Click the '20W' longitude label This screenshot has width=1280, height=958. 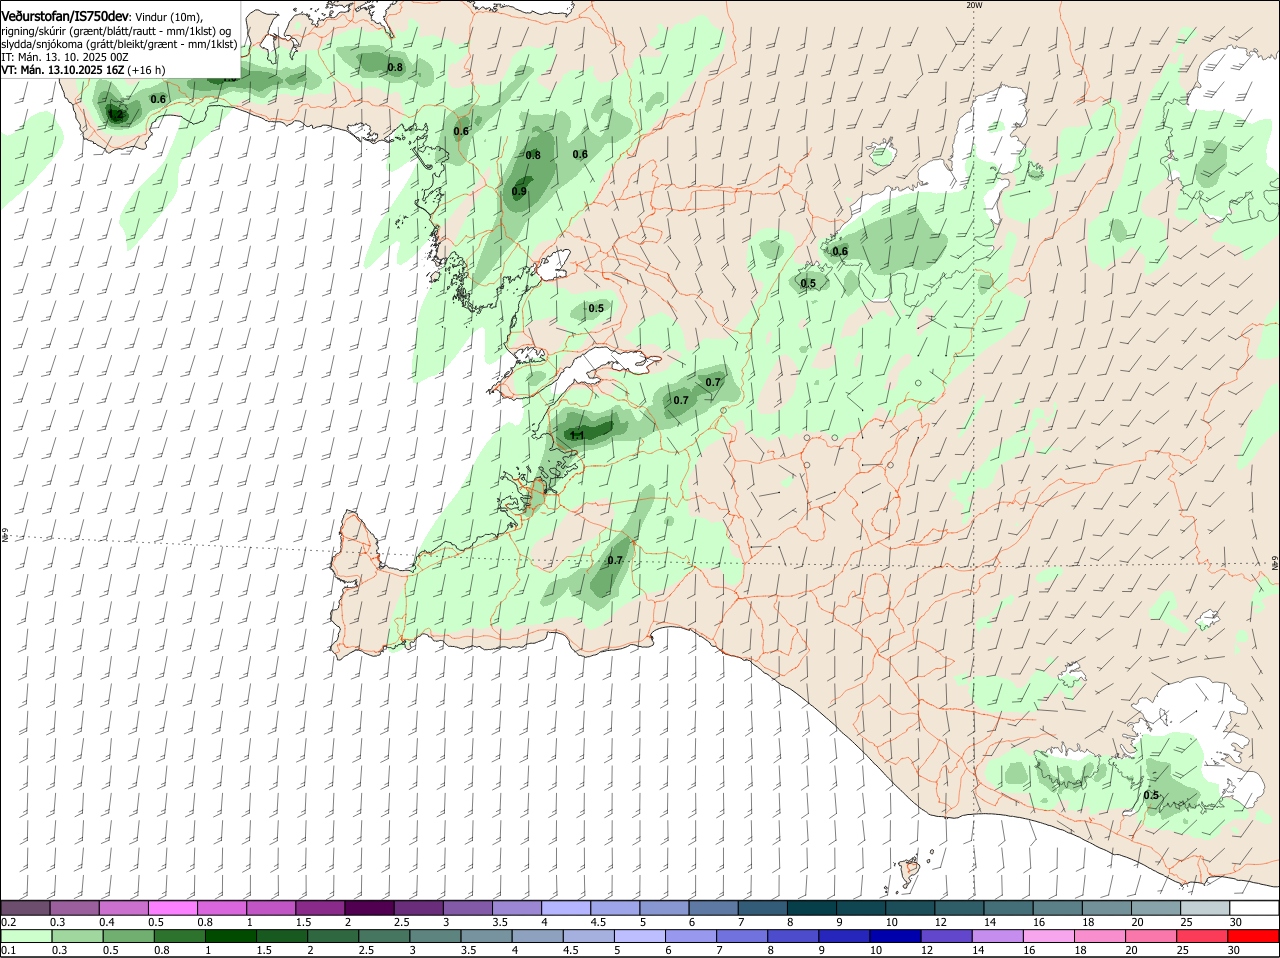coord(974,5)
